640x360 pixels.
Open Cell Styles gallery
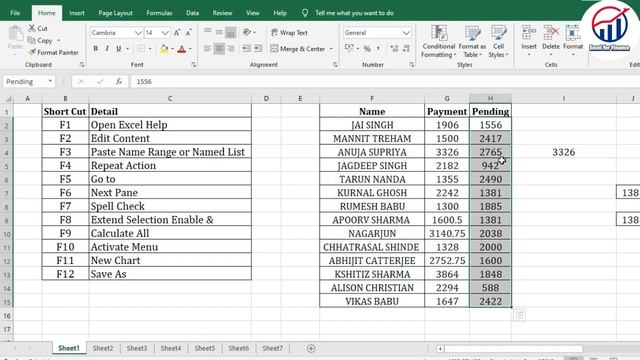(498, 42)
